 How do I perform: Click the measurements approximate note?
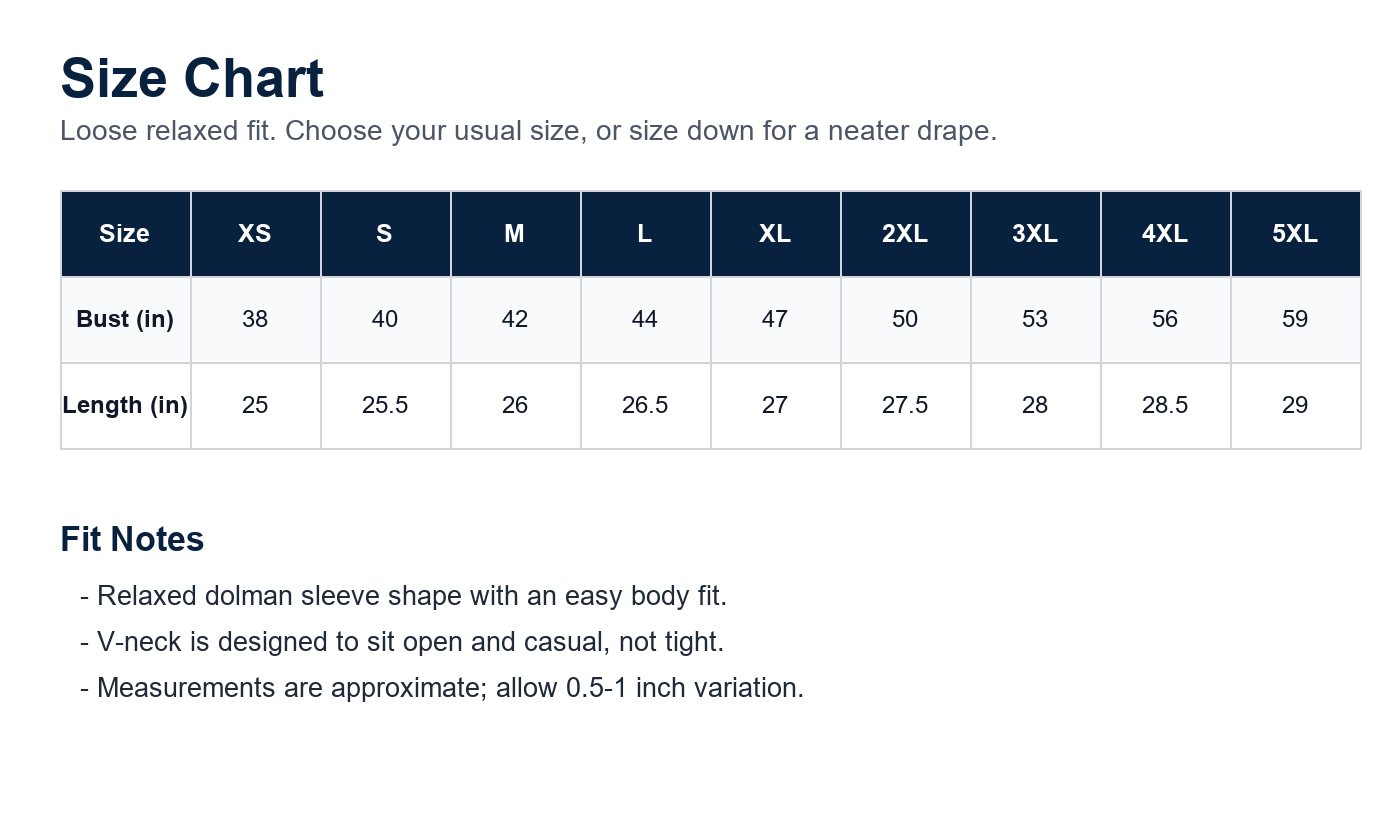coord(442,688)
